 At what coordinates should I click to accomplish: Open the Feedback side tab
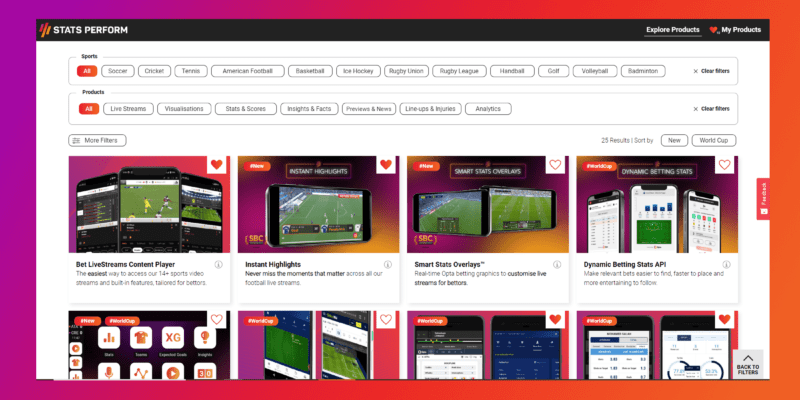coord(763,198)
